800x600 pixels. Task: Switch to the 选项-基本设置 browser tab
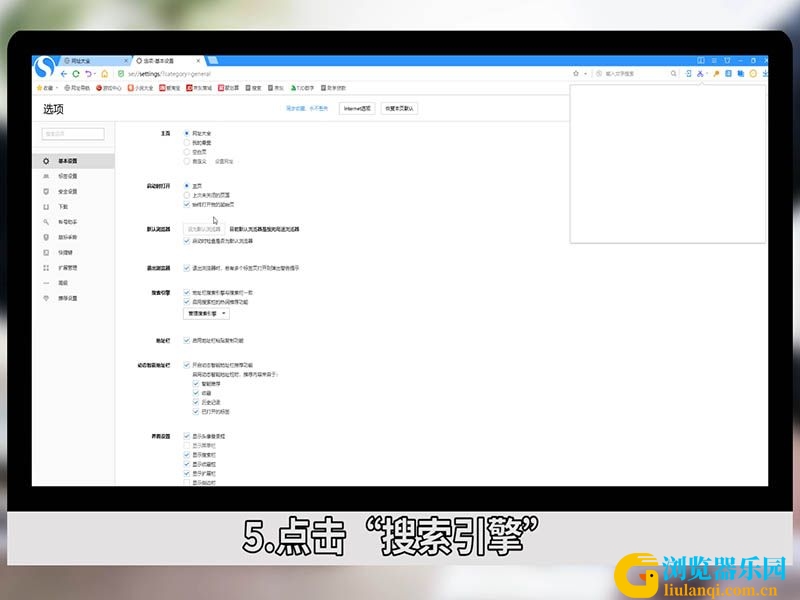(166, 61)
